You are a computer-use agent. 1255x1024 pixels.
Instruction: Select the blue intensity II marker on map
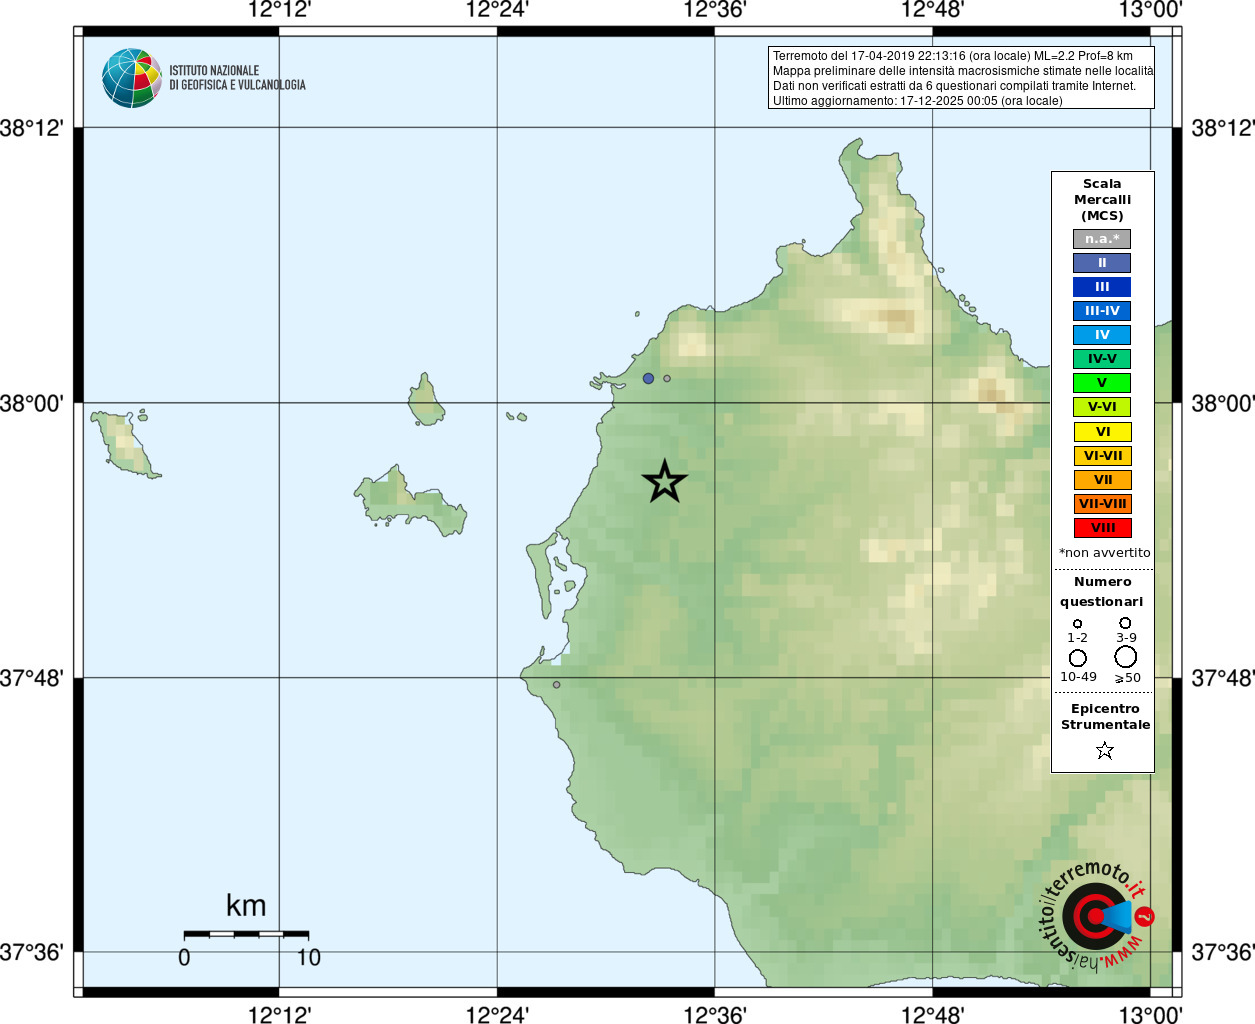648,378
